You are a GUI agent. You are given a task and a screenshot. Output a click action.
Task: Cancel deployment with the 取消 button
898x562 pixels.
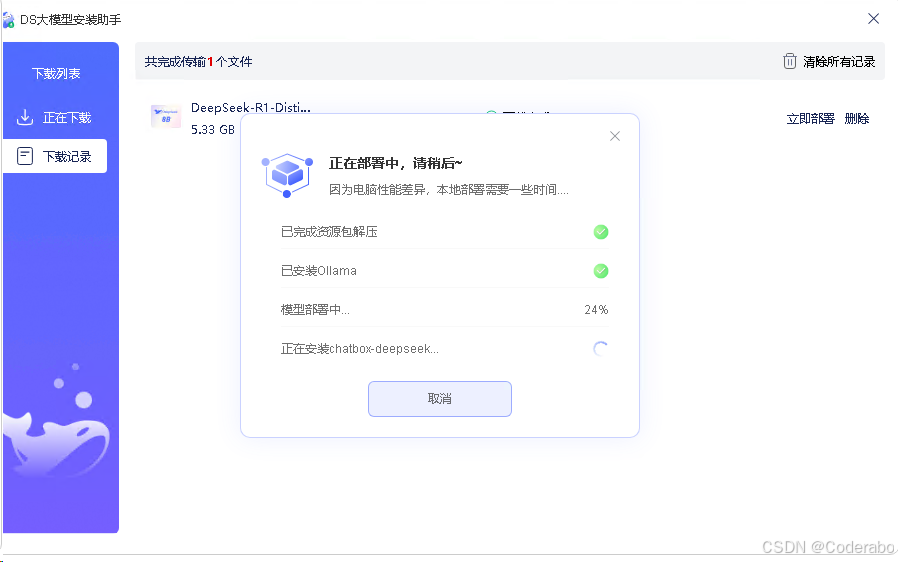coord(440,399)
